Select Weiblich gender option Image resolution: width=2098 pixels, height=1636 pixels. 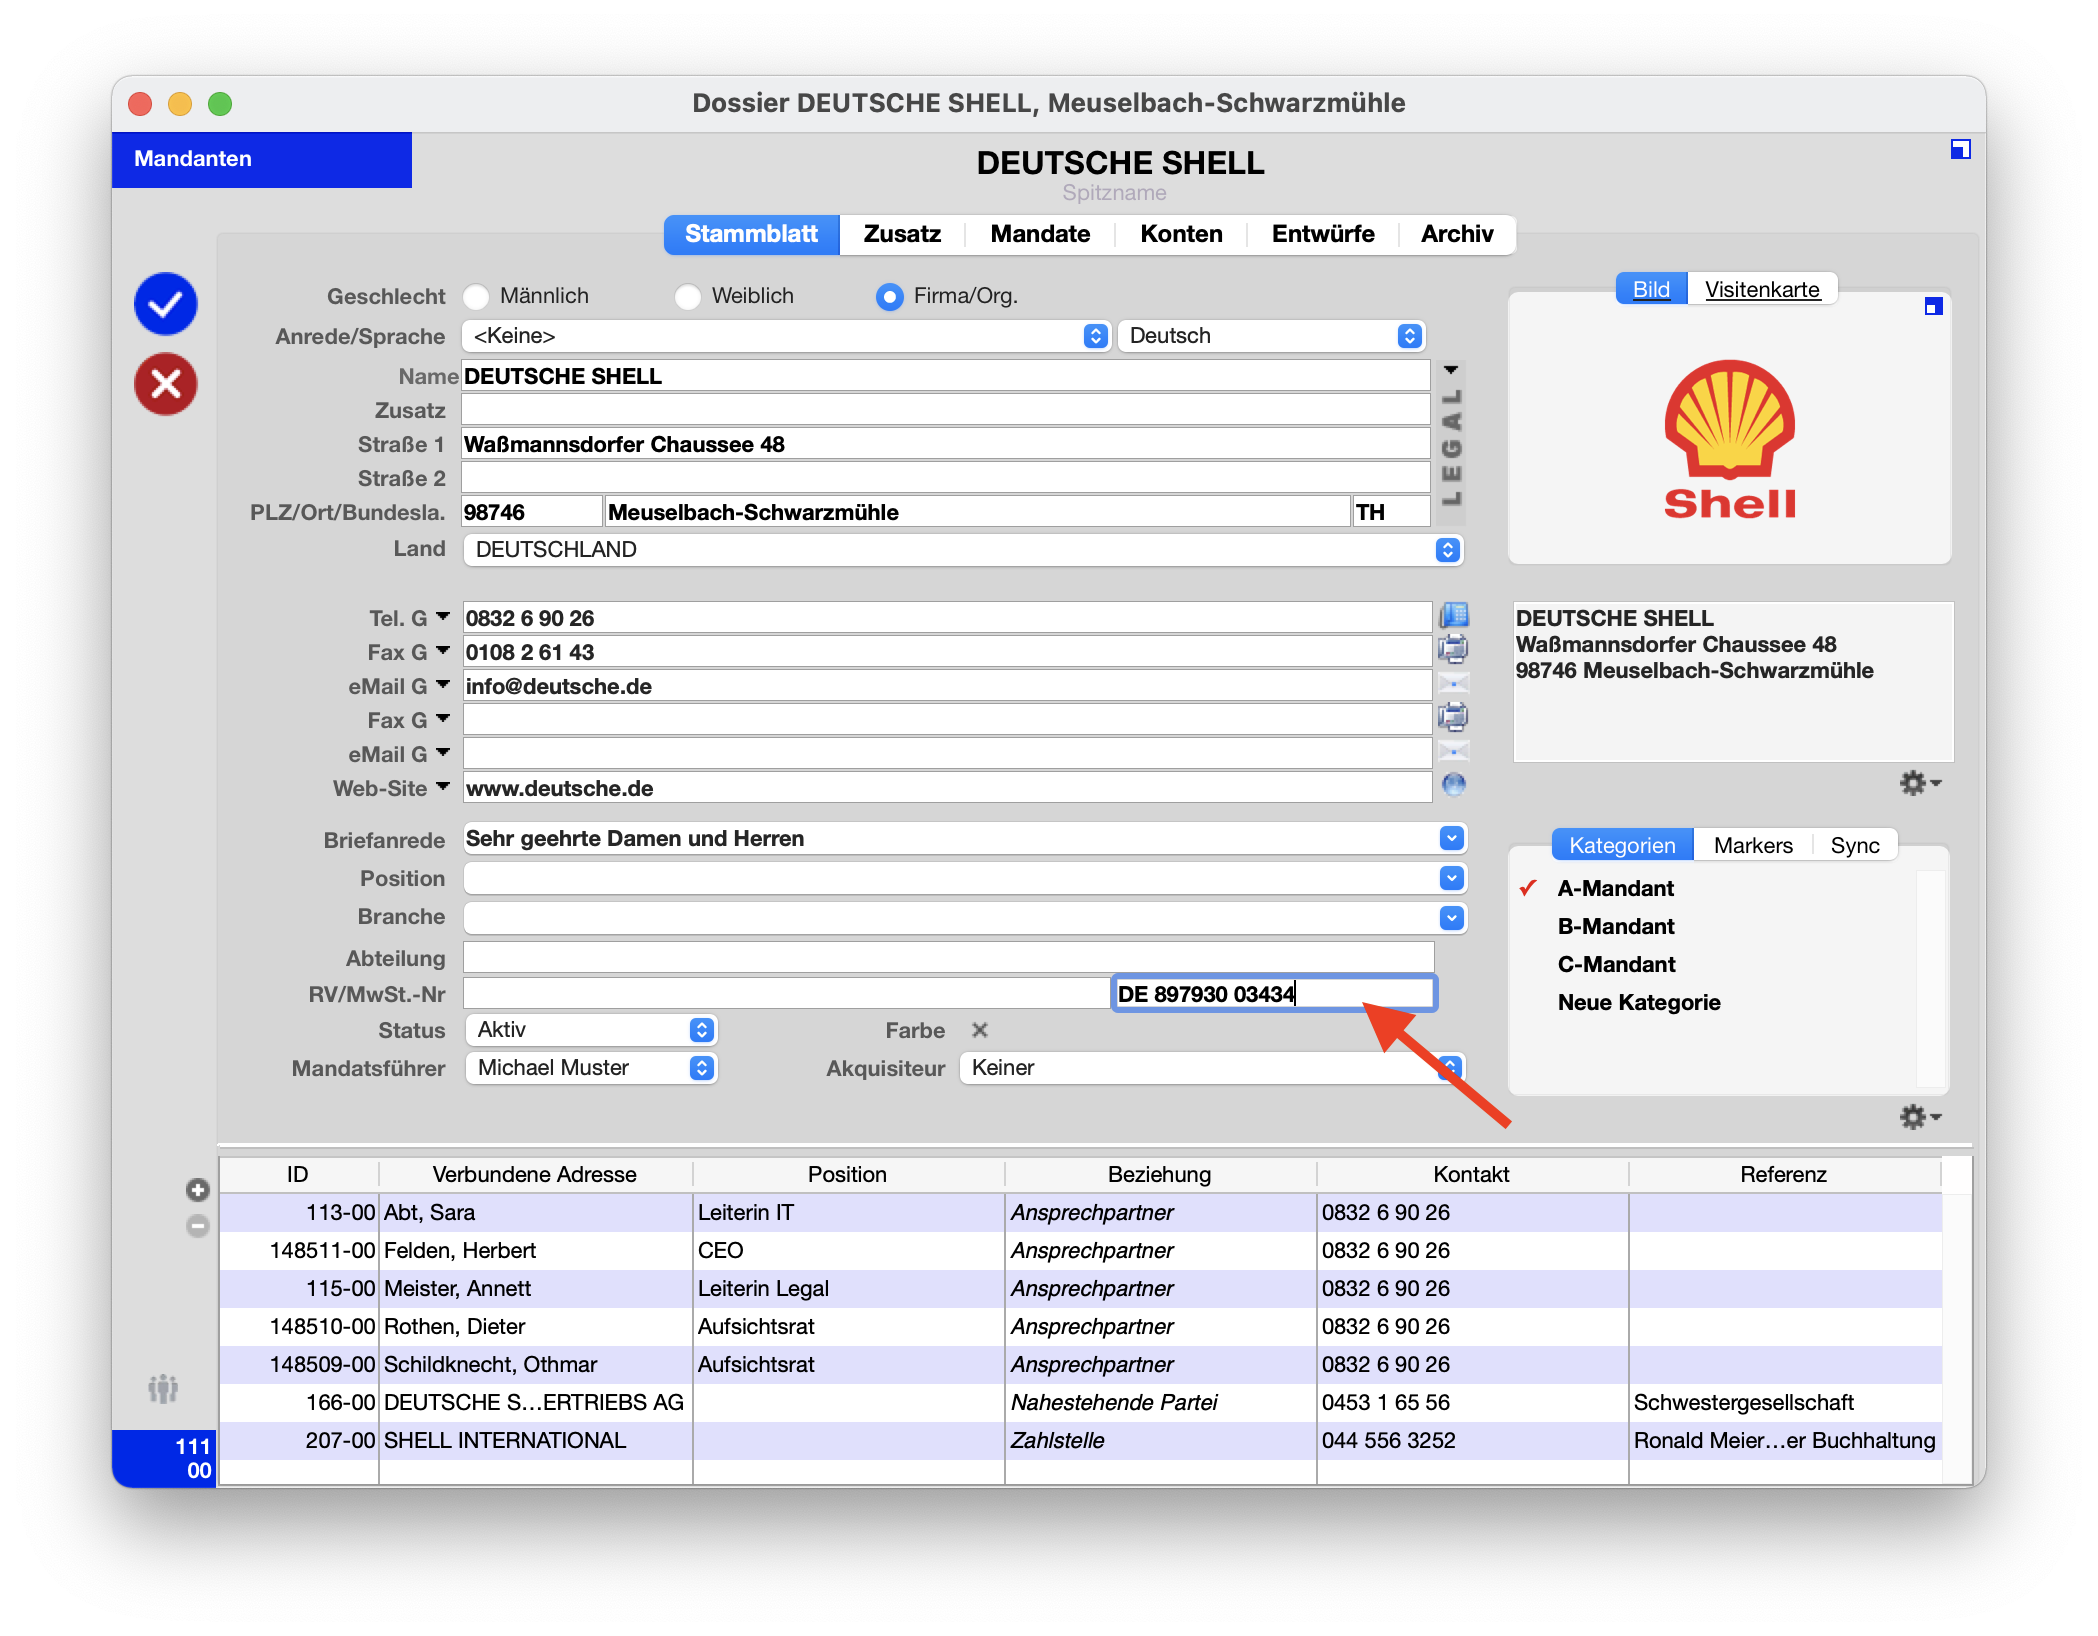(688, 296)
